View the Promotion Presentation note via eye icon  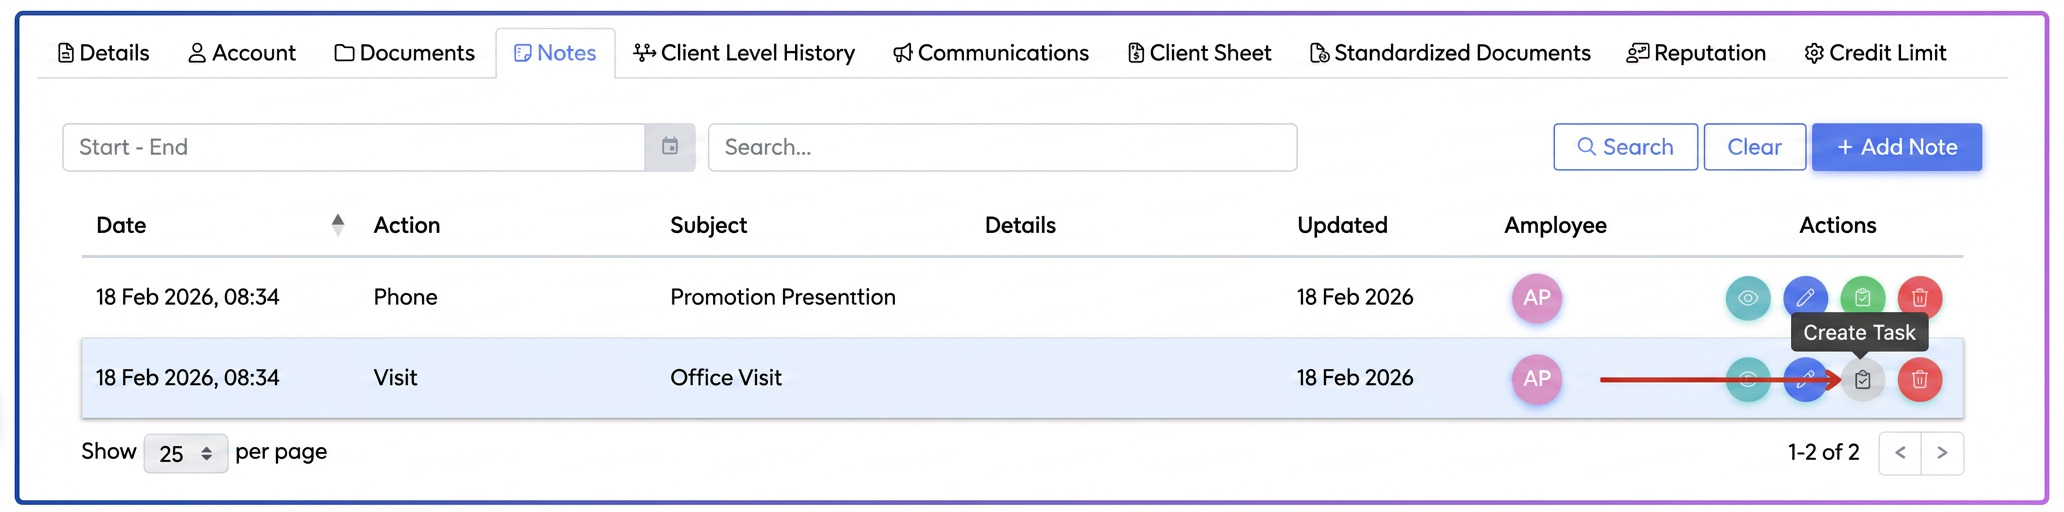tap(1747, 298)
